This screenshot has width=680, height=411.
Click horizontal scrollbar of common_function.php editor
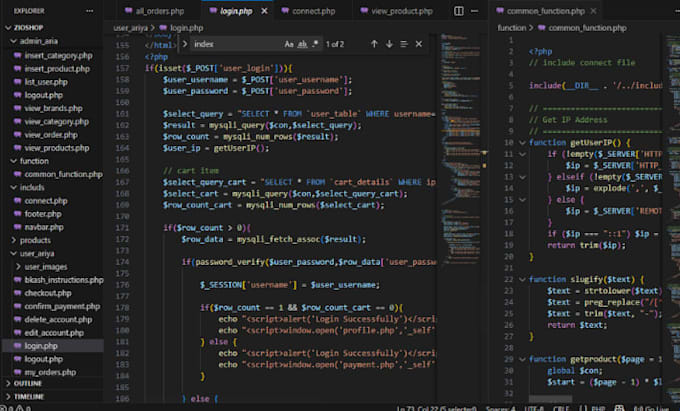coord(550,398)
